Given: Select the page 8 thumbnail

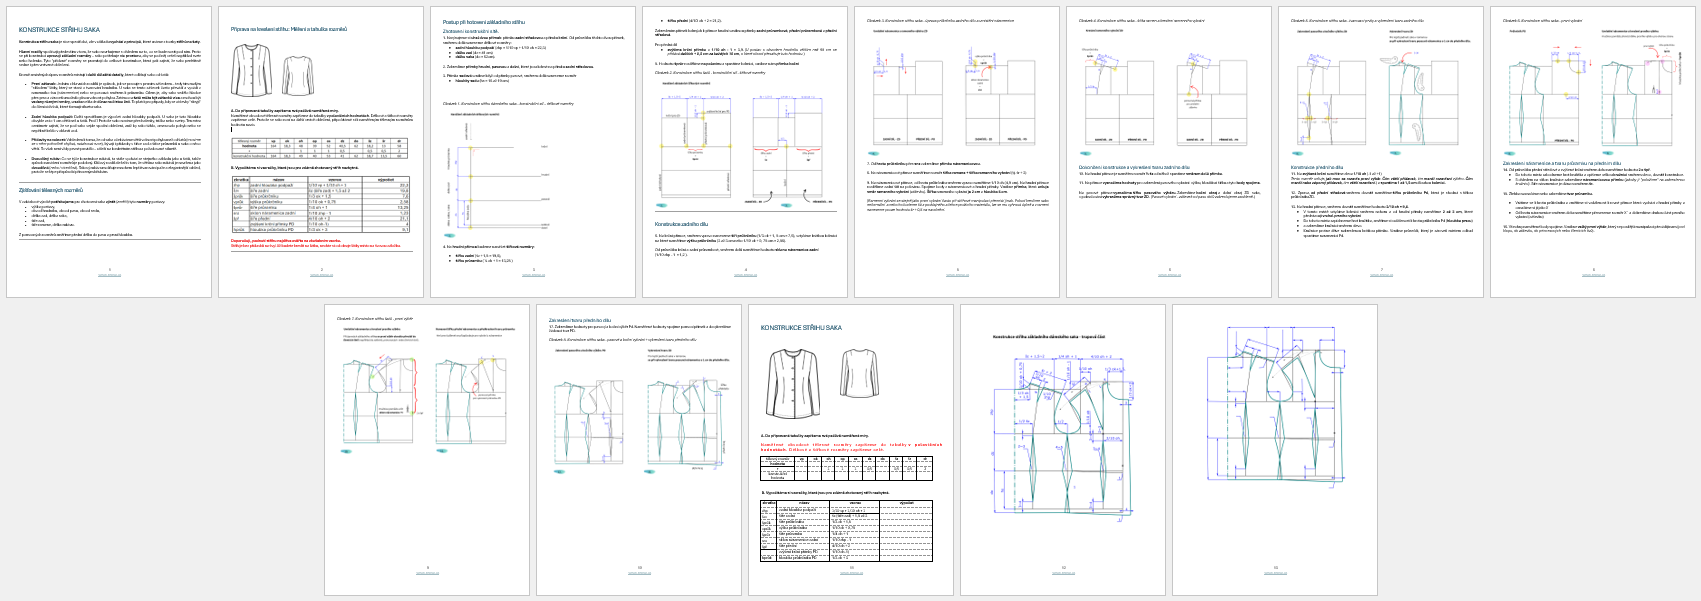Looking at the screenshot, I should (x=1593, y=151).
